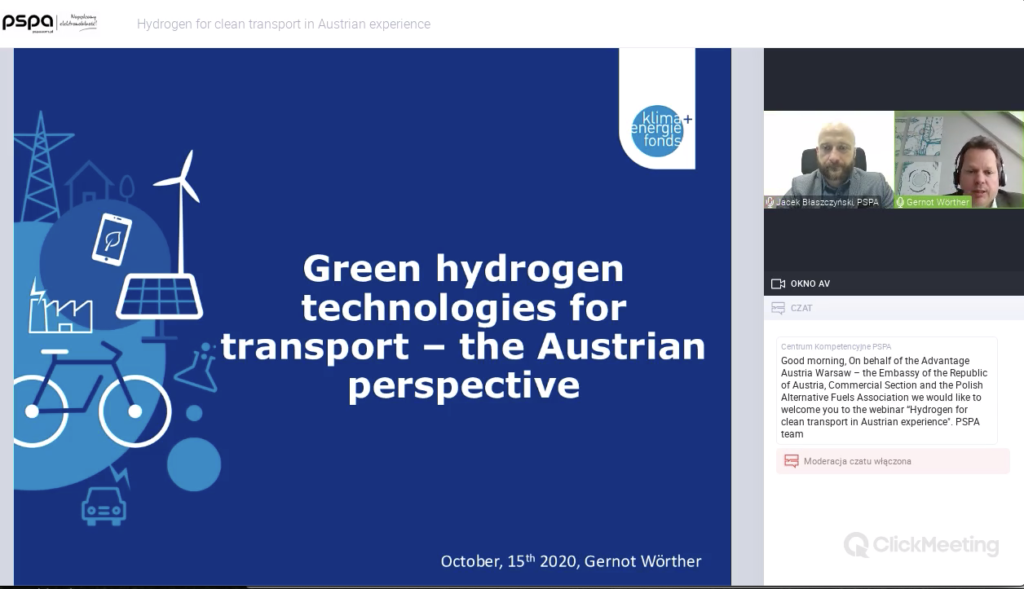
Task: Click the car icon at slide bottom
Action: (103, 507)
